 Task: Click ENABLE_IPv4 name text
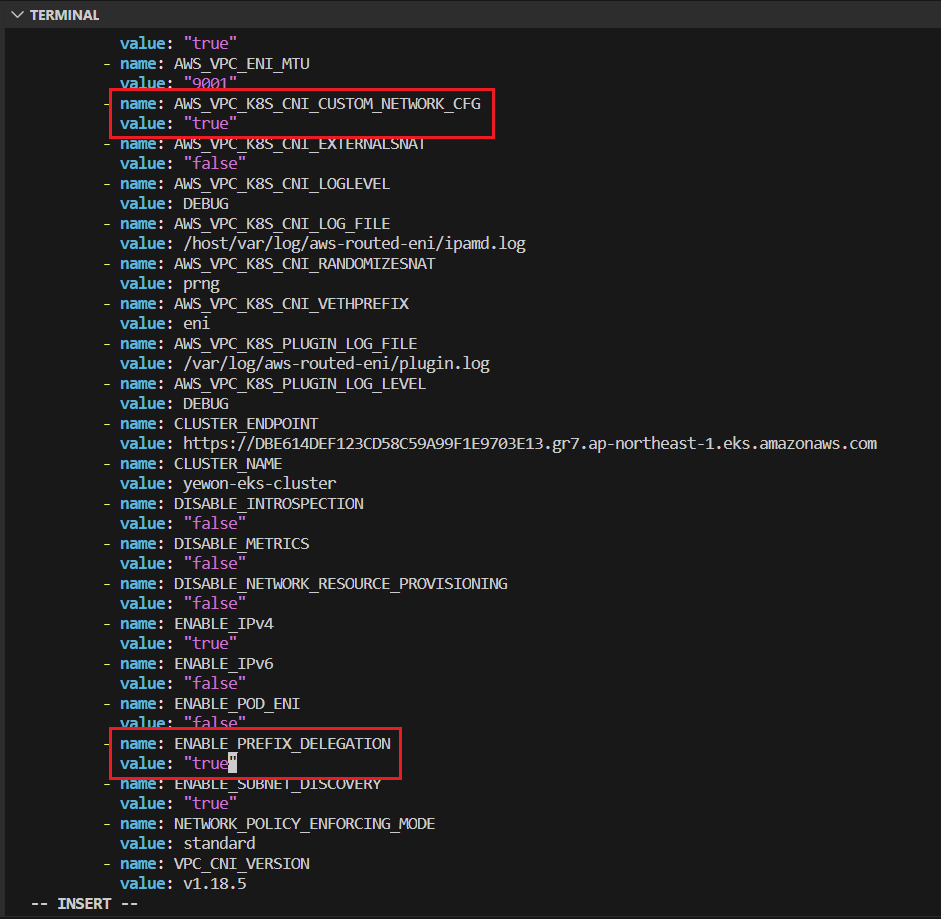224,624
